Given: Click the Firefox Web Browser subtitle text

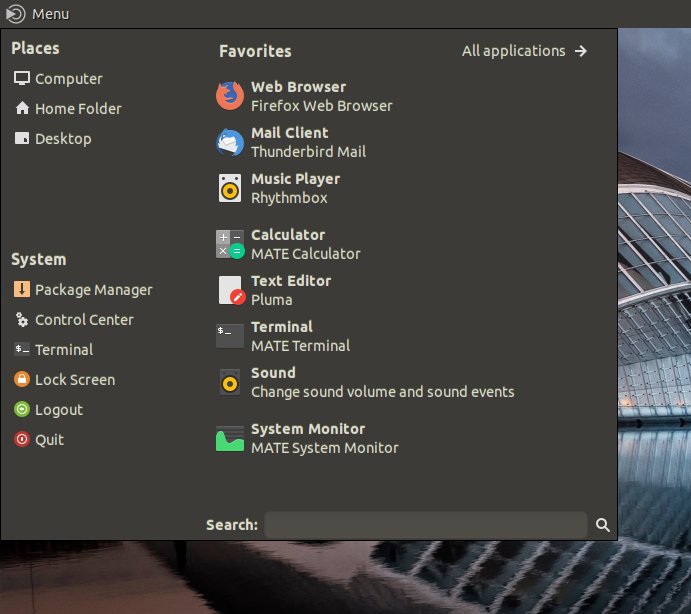Looking at the screenshot, I should 322,106.
